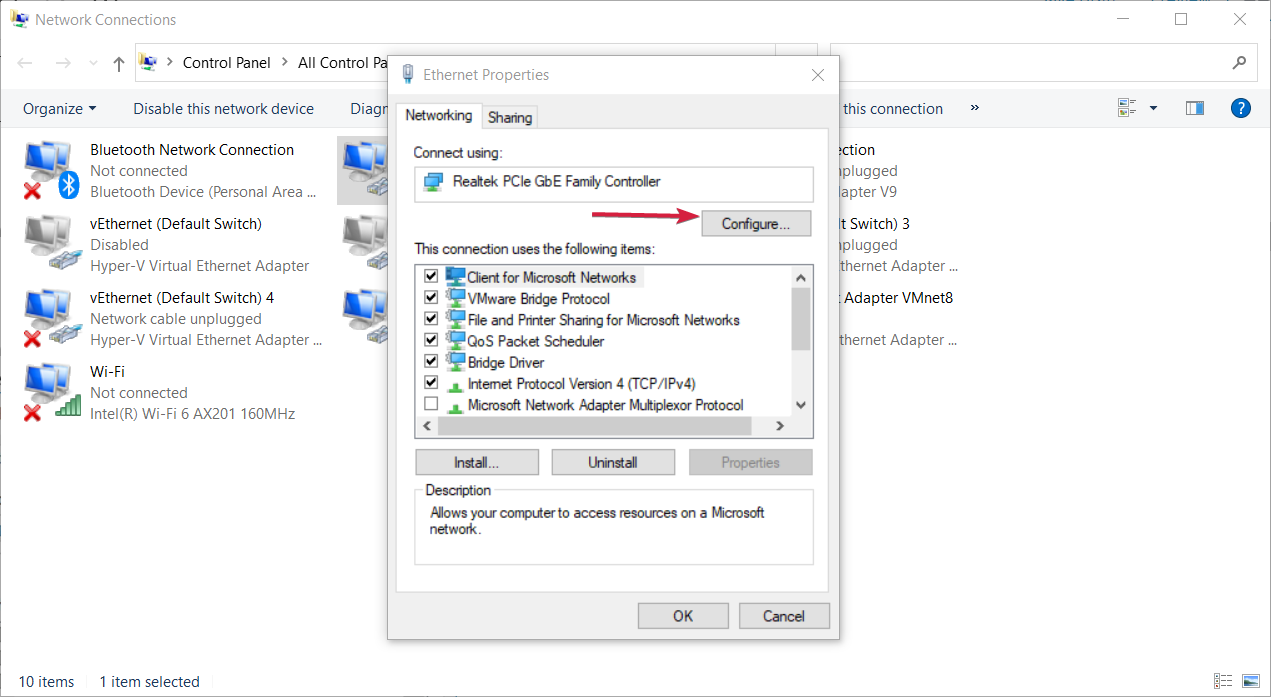The width and height of the screenshot is (1271, 697).
Task: Open the recent locations dropdown
Action: pos(92,63)
